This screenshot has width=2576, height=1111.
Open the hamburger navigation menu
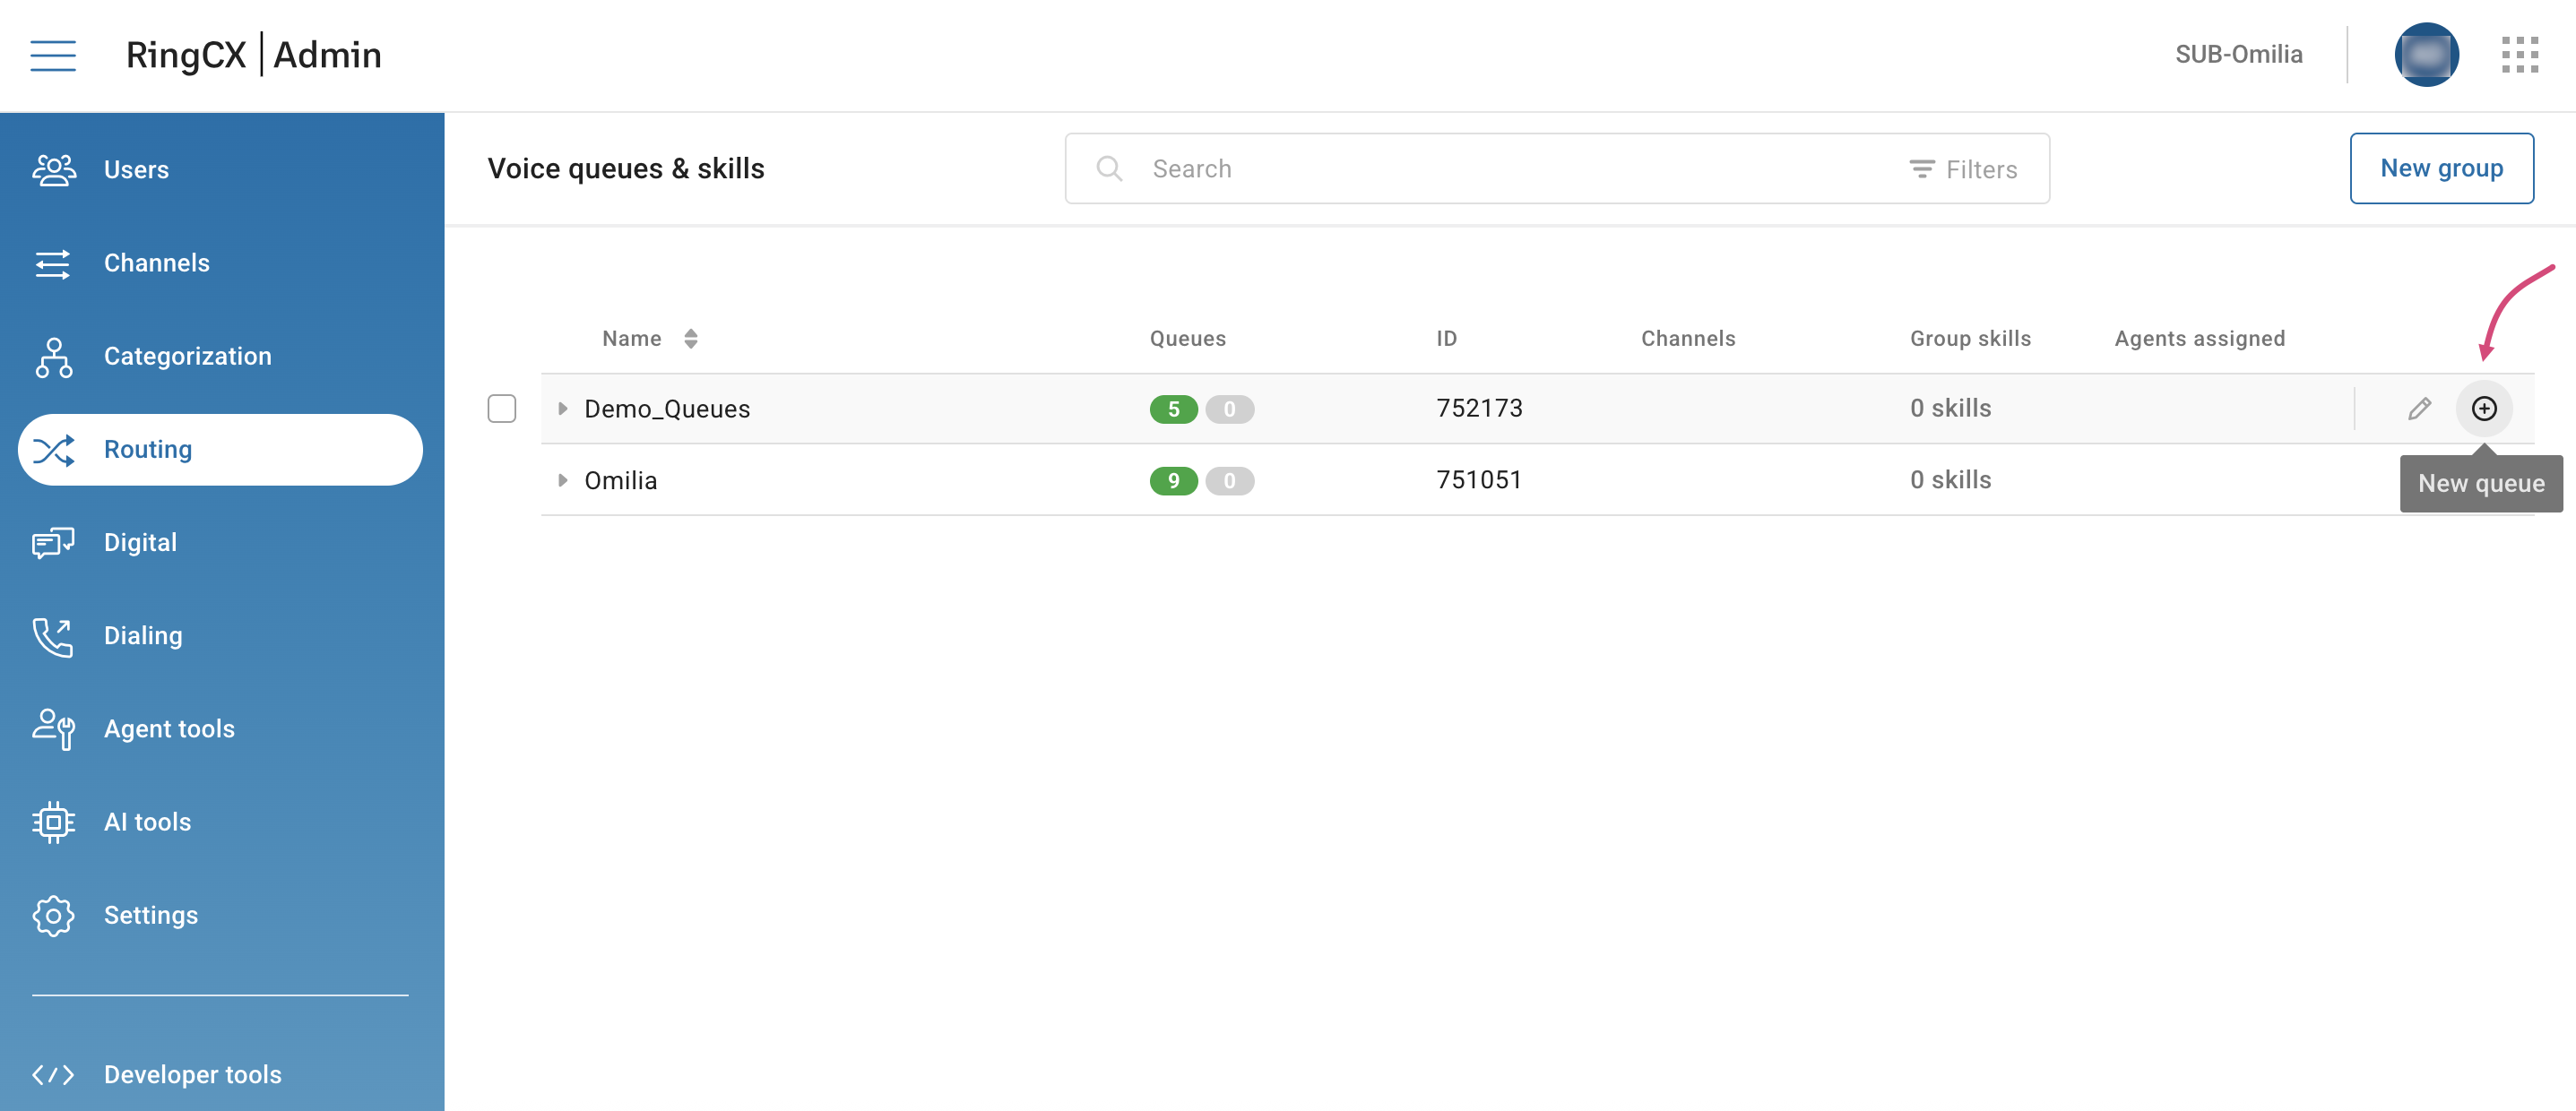tap(53, 55)
